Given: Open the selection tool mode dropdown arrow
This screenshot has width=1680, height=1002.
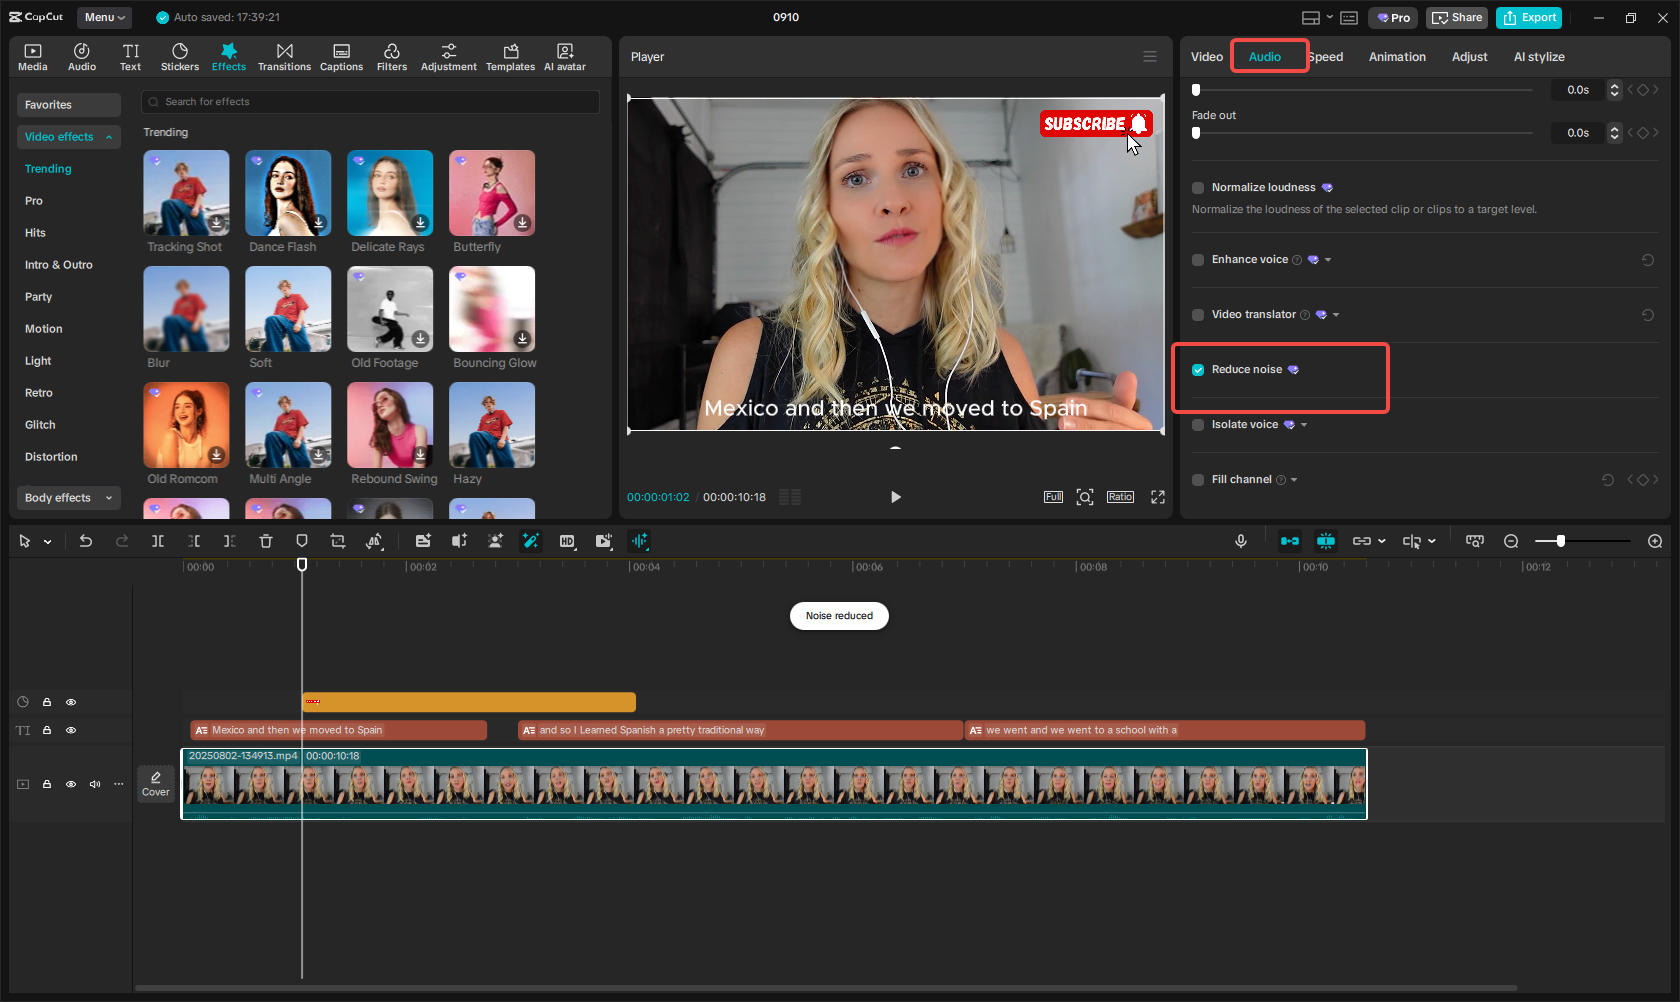Looking at the screenshot, I should (47, 542).
